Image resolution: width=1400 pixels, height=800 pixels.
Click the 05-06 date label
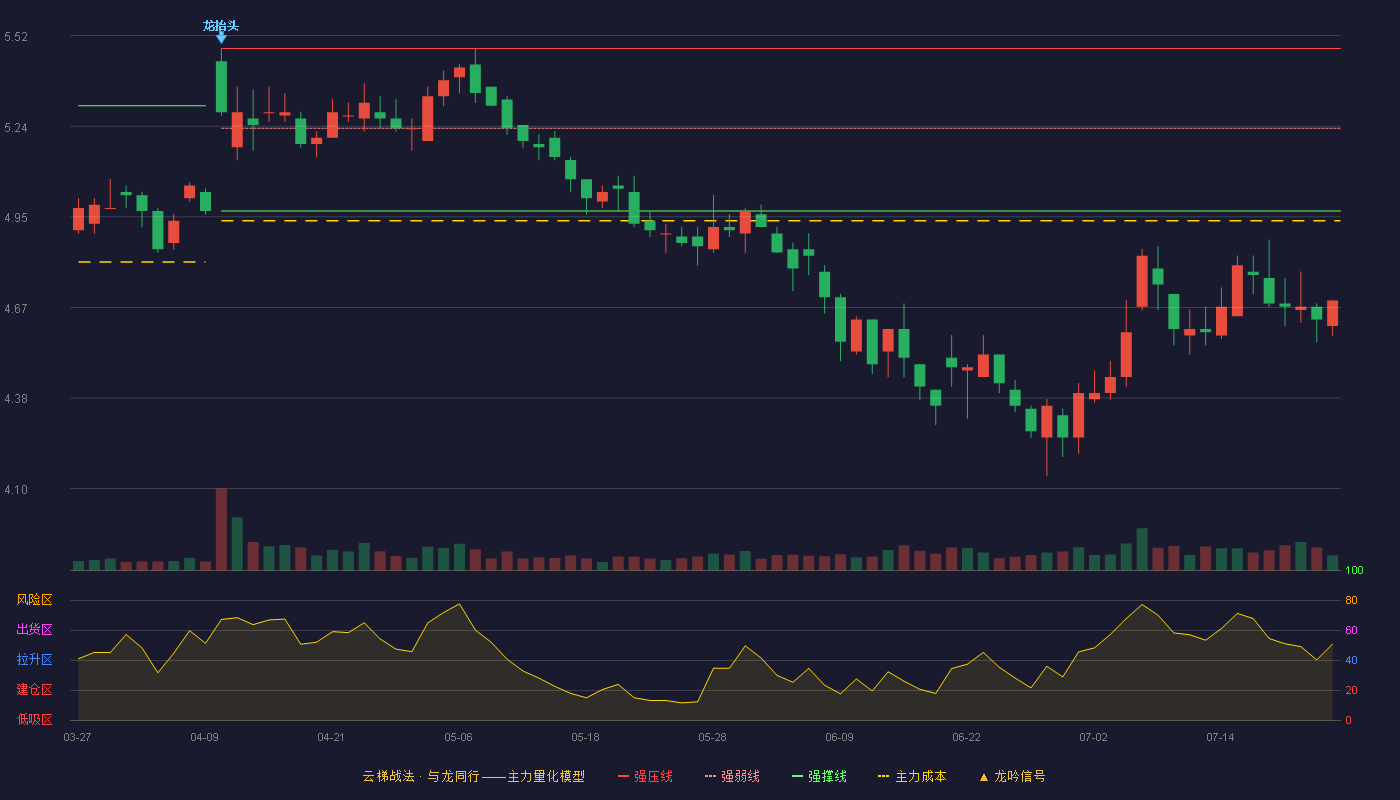458,737
